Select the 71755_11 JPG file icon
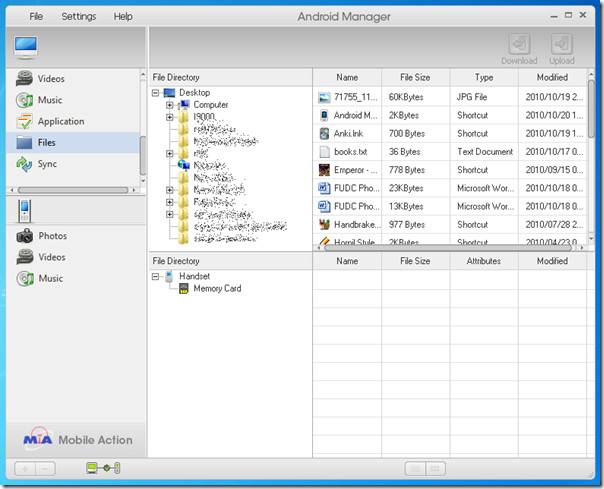The height and width of the screenshot is (489, 604). pos(324,97)
